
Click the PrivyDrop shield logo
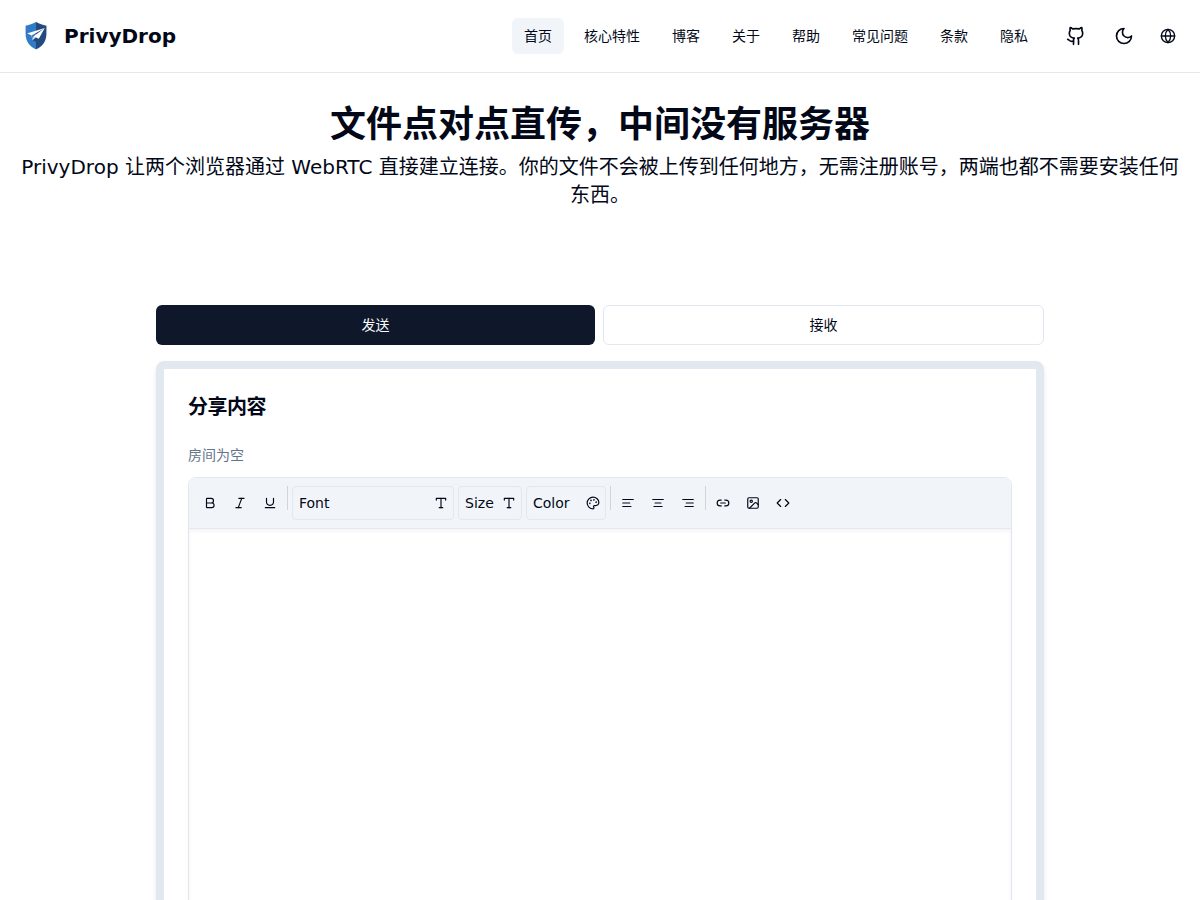[36, 36]
